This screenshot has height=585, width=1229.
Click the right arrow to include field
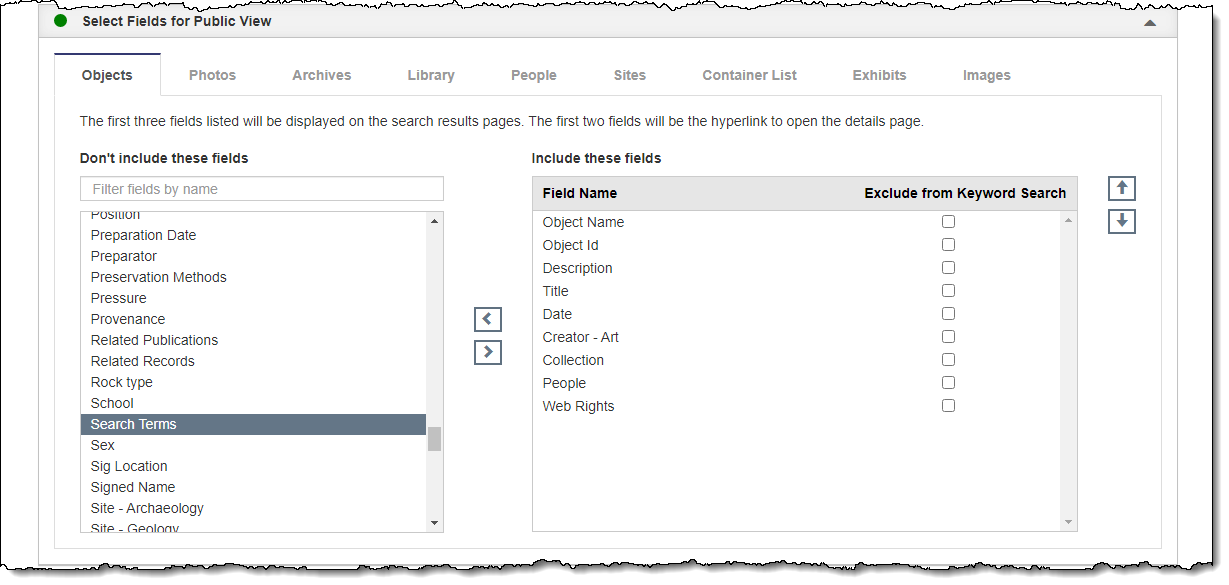[x=487, y=352]
